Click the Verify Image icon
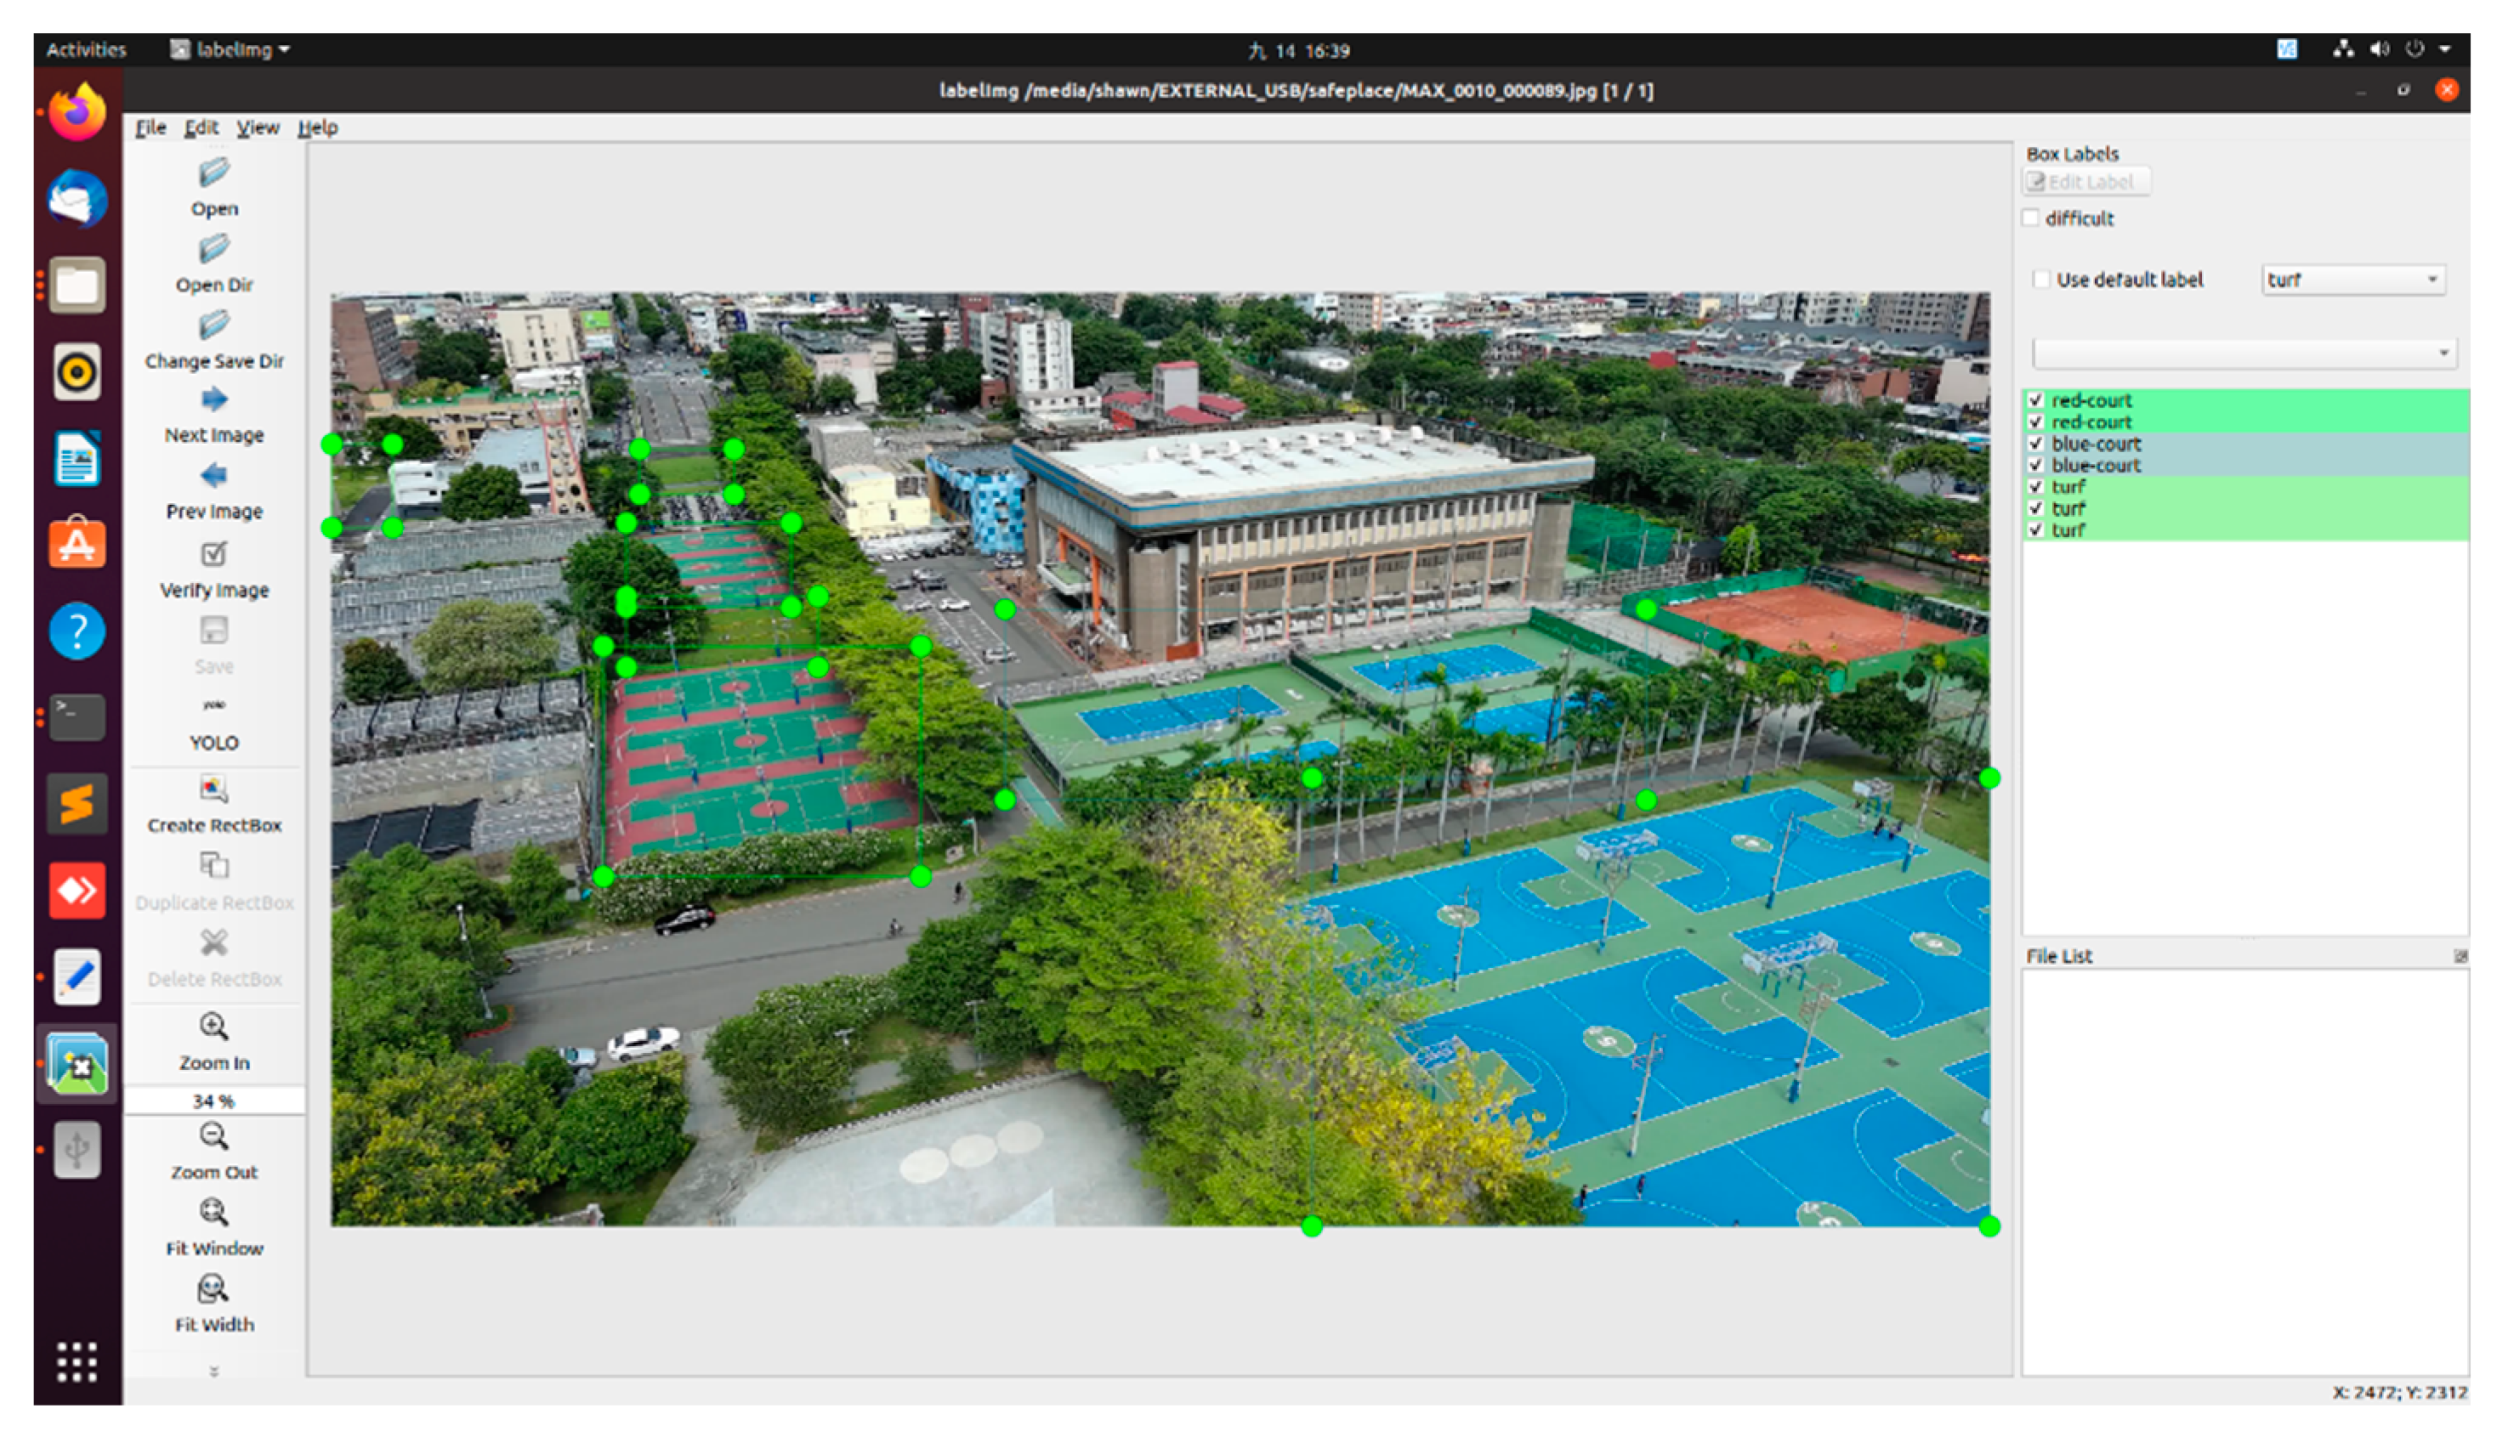This screenshot has width=2508, height=1443. [213, 554]
